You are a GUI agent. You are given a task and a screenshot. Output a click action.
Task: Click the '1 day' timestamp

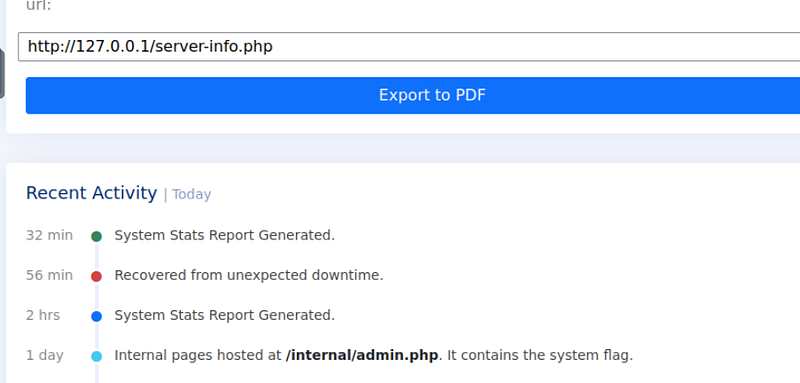tap(45, 355)
